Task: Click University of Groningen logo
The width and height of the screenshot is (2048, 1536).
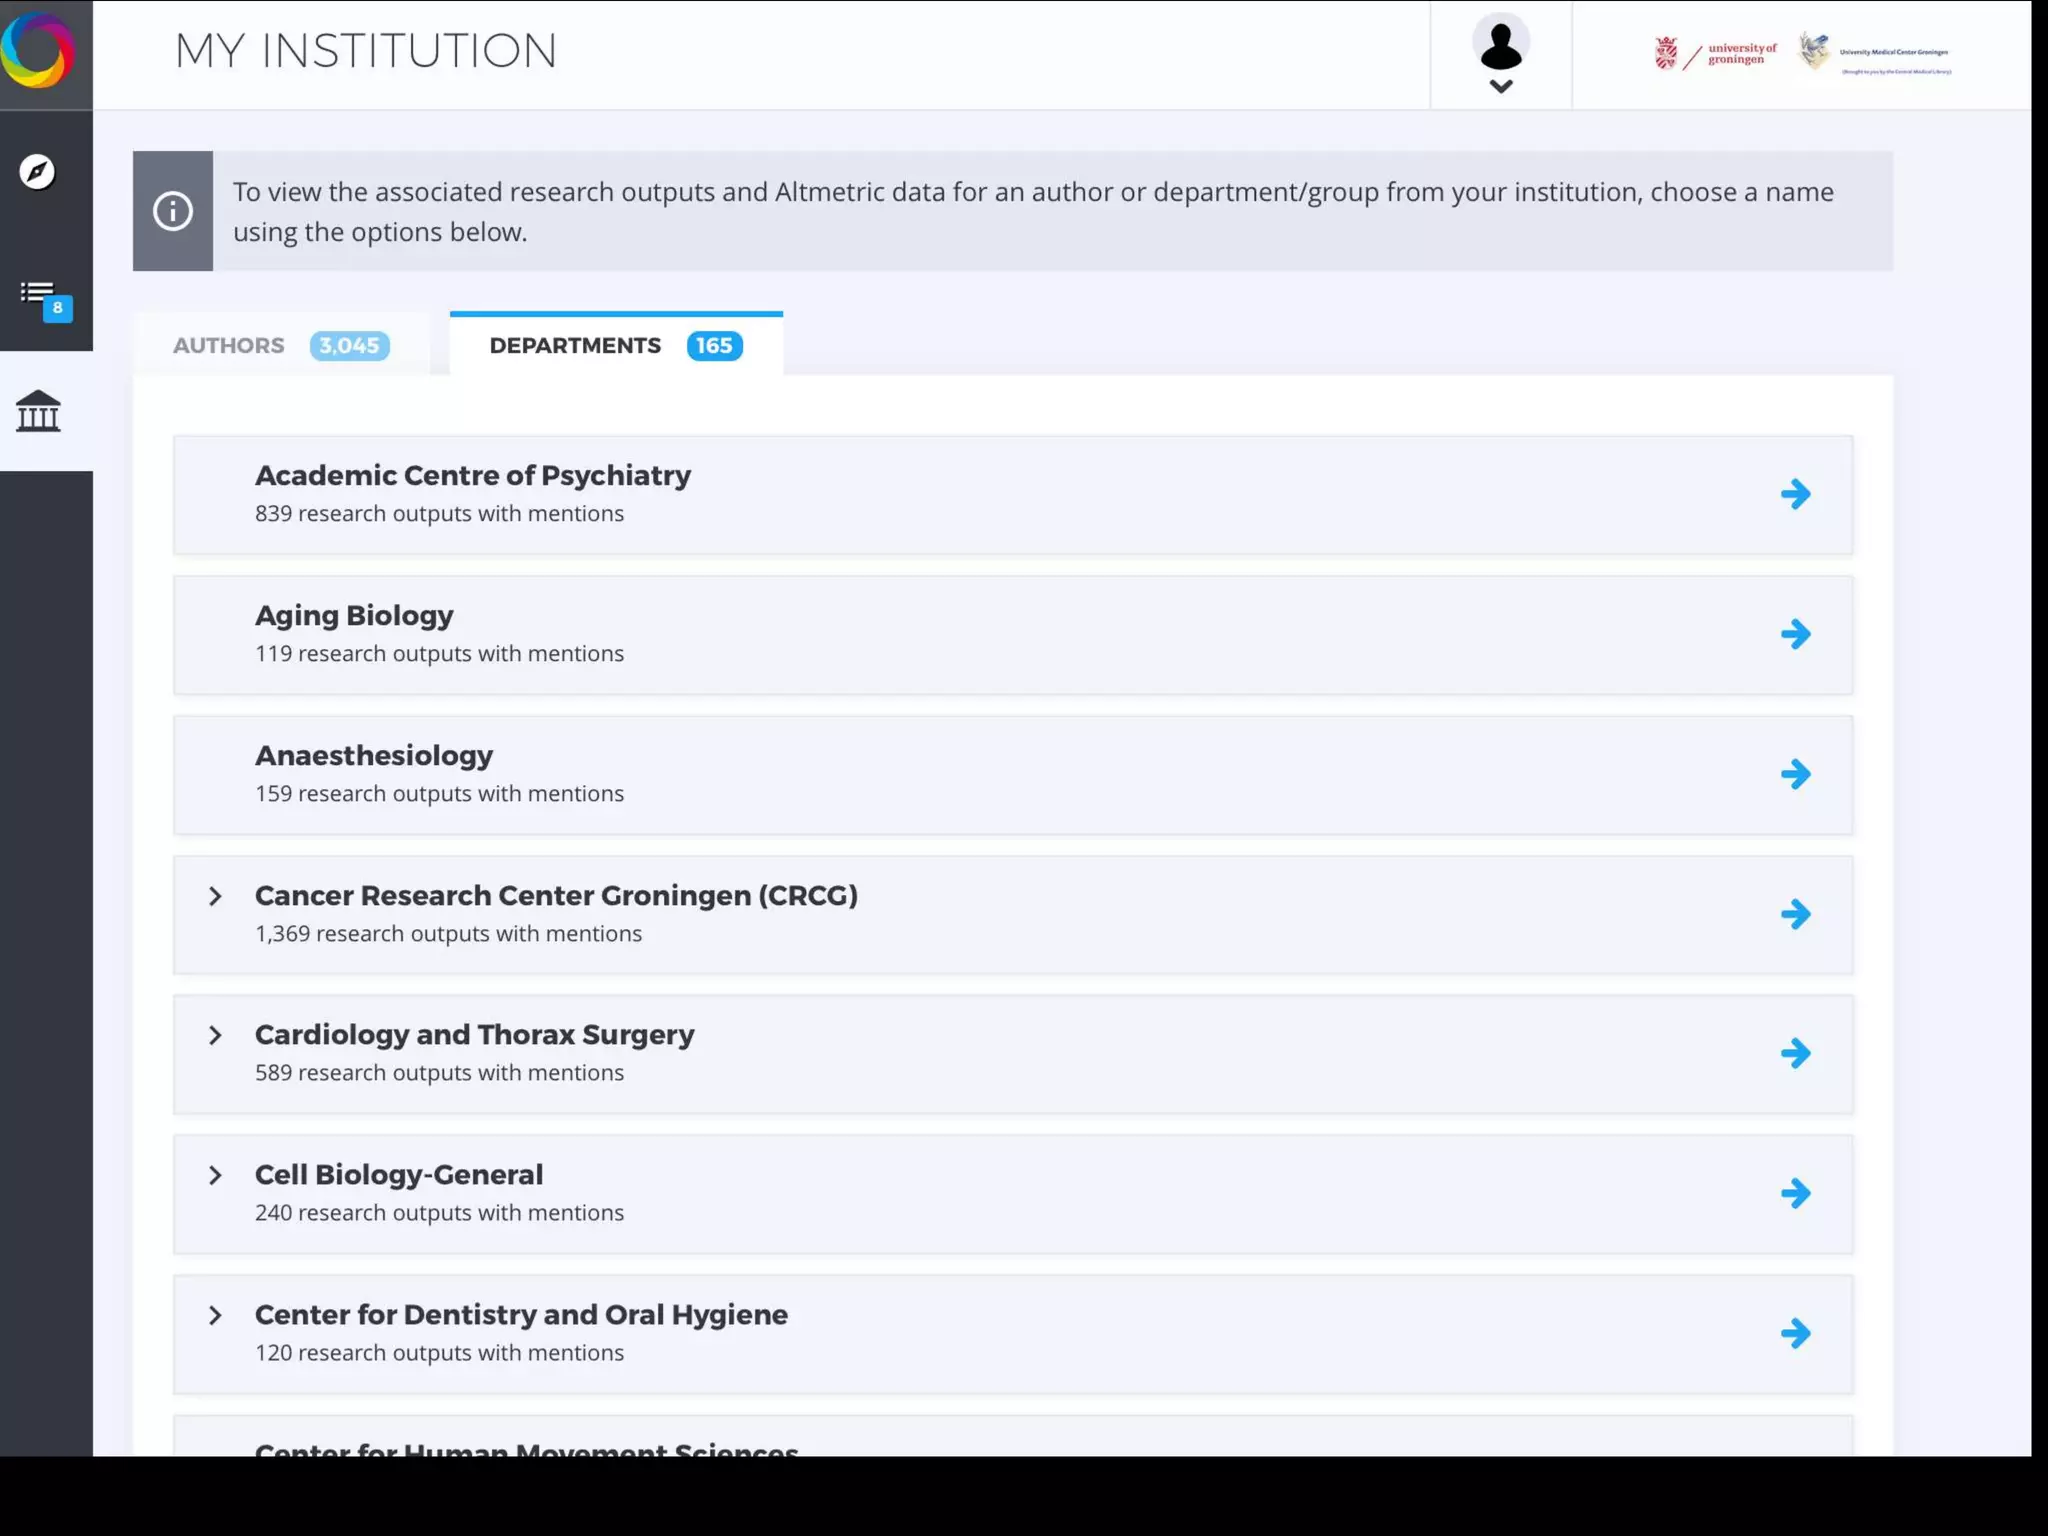Action: coord(1716,53)
